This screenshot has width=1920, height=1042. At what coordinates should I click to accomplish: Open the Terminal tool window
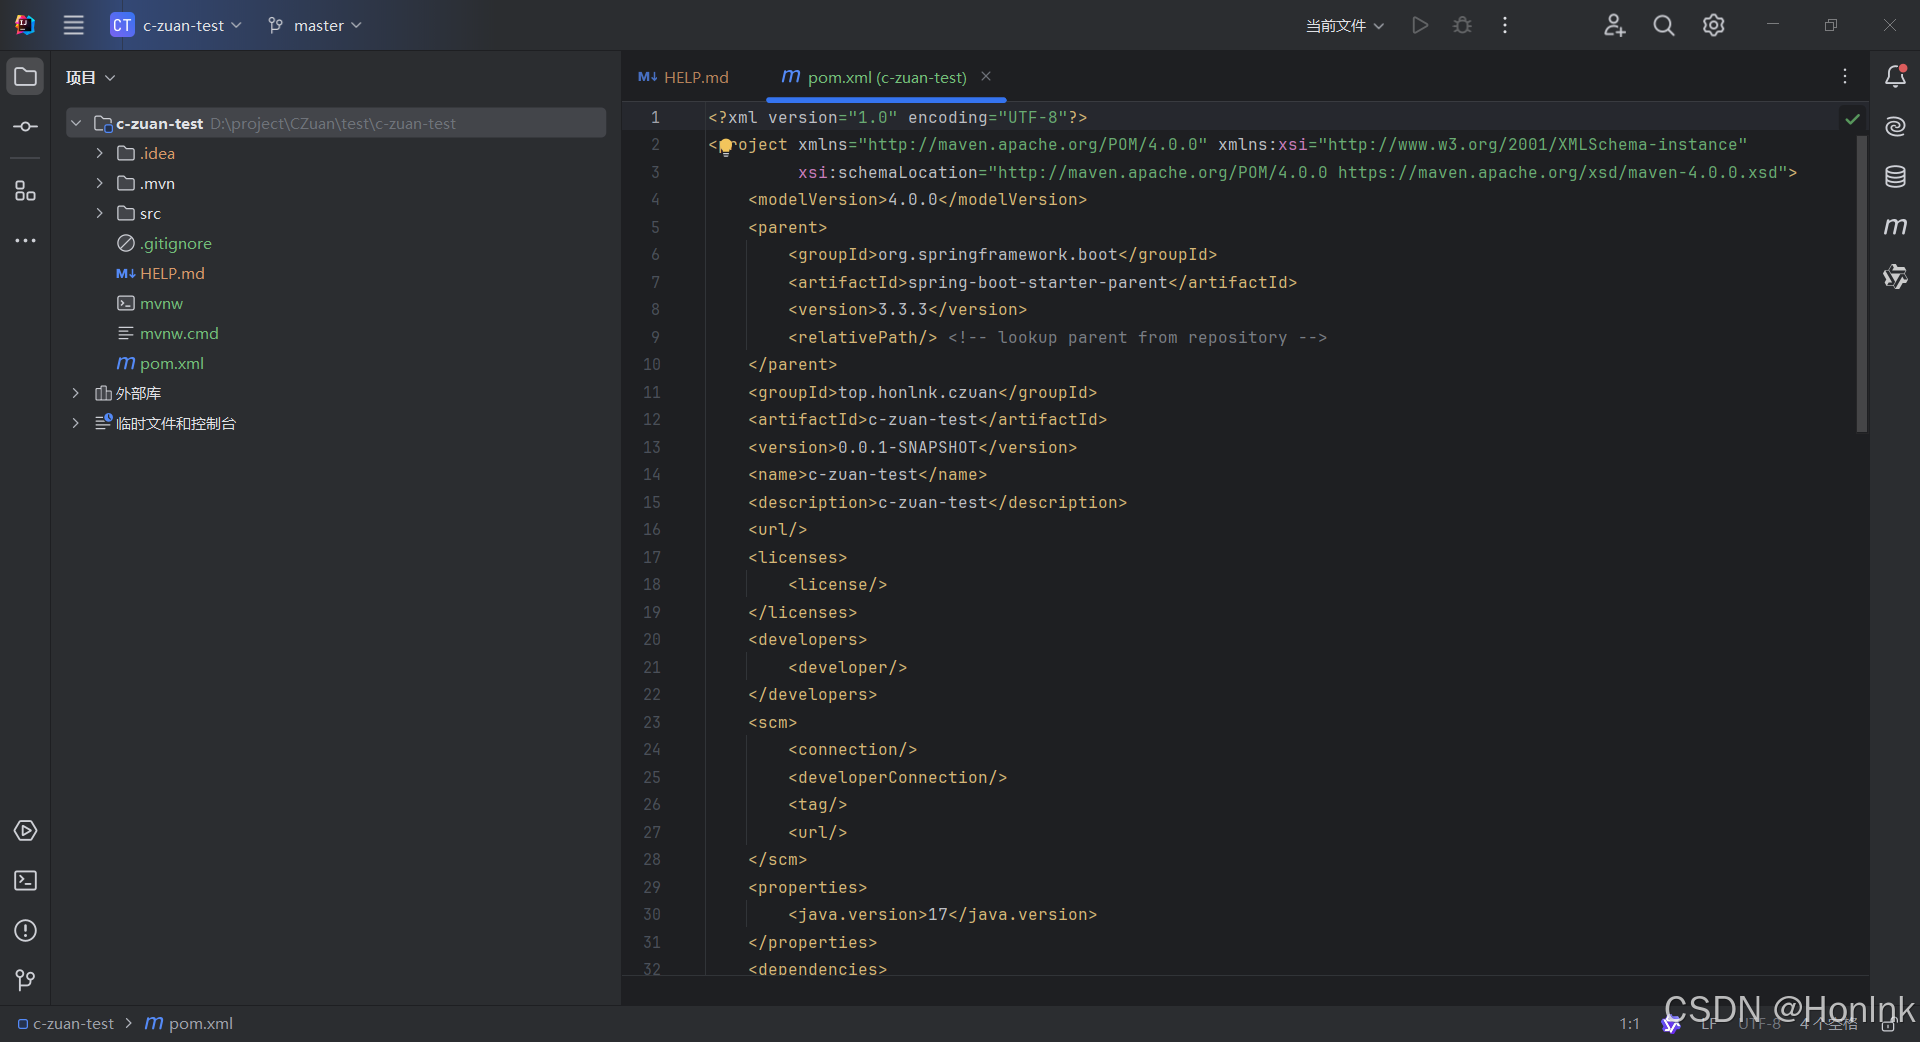(25, 881)
